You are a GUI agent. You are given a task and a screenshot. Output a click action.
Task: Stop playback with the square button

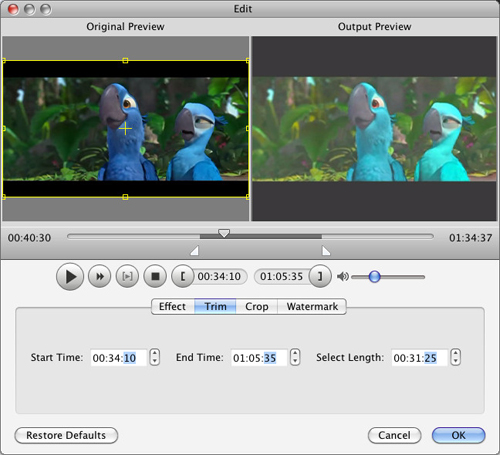tap(155, 276)
